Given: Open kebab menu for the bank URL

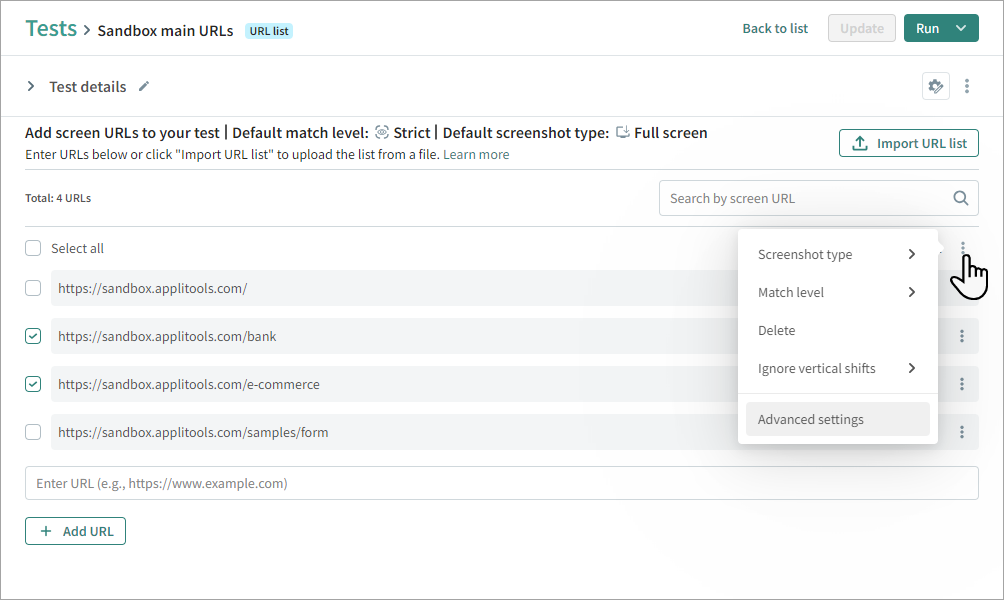Looking at the screenshot, I should (x=962, y=336).
